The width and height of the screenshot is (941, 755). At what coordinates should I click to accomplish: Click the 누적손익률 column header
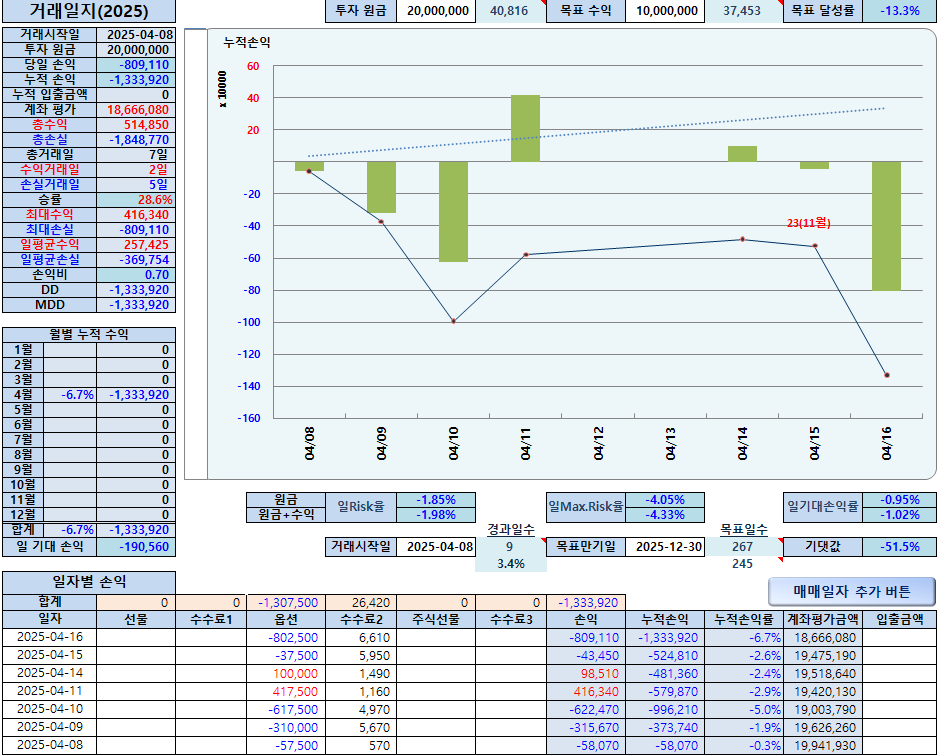[744, 619]
